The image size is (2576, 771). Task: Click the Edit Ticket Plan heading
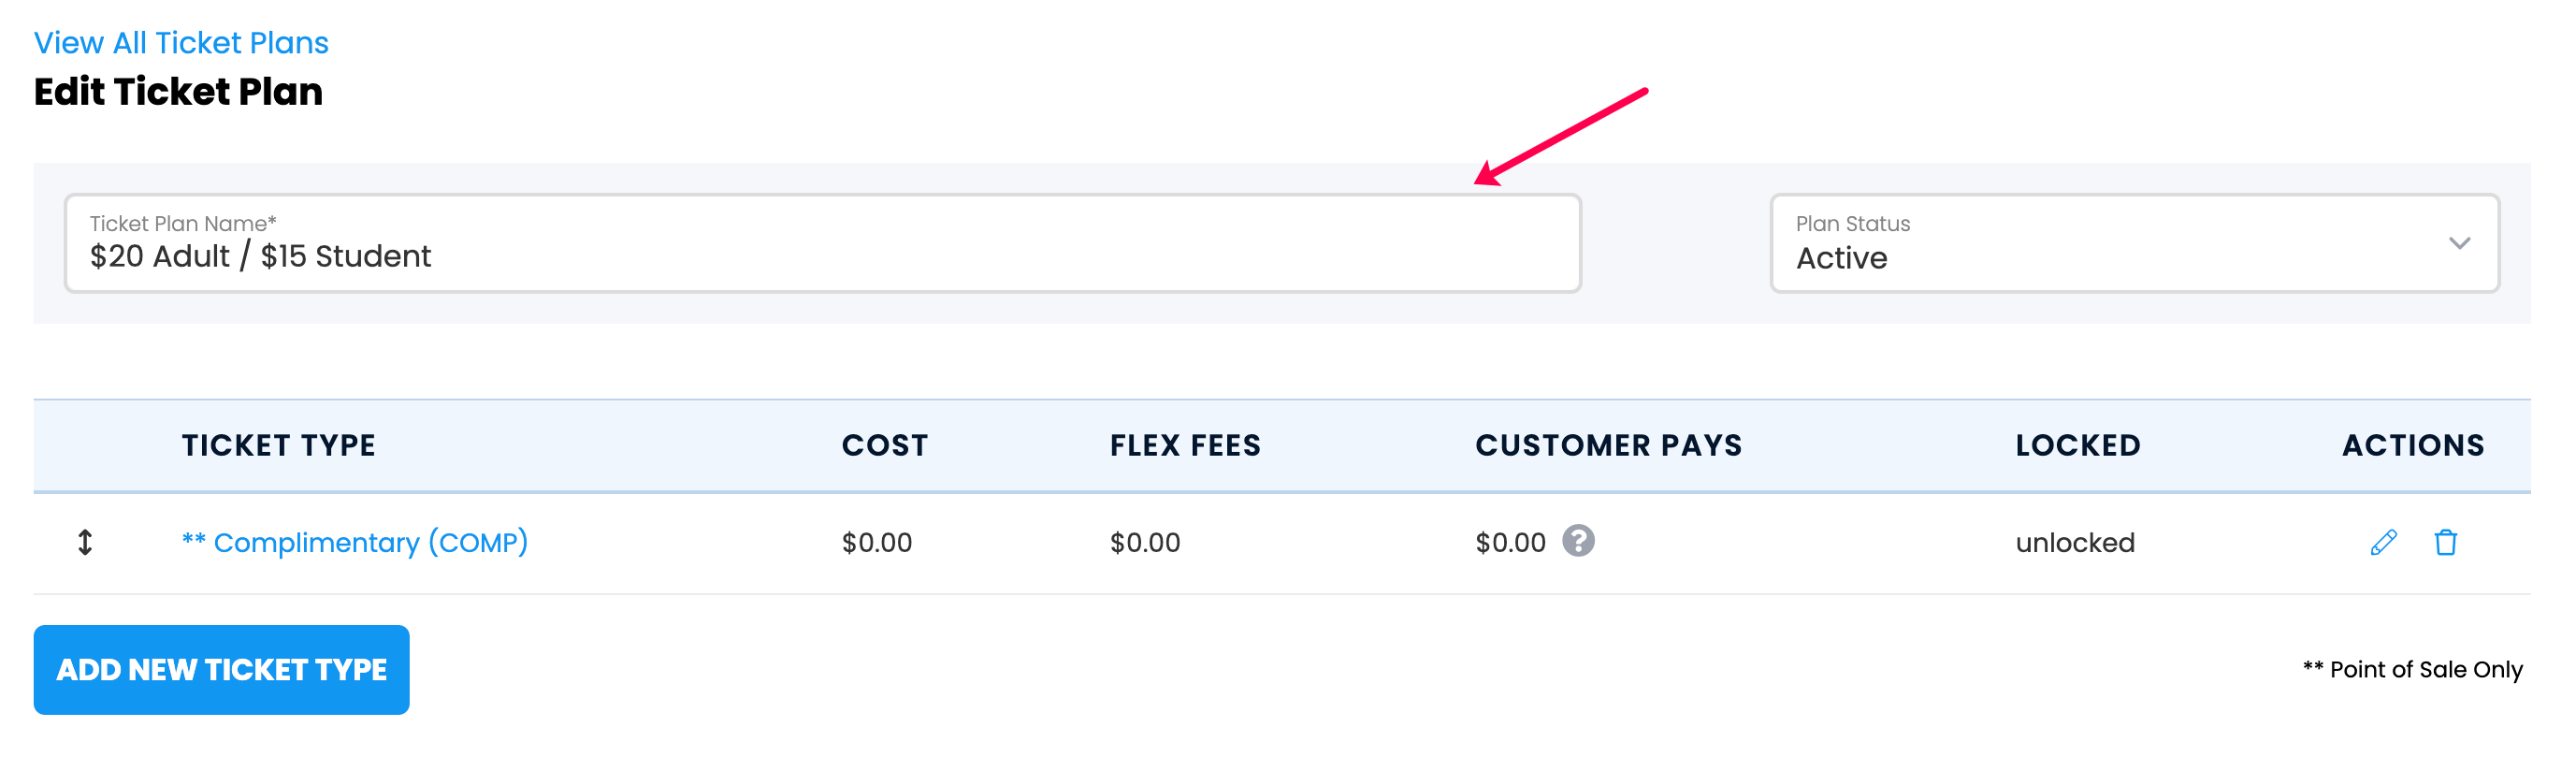point(178,92)
